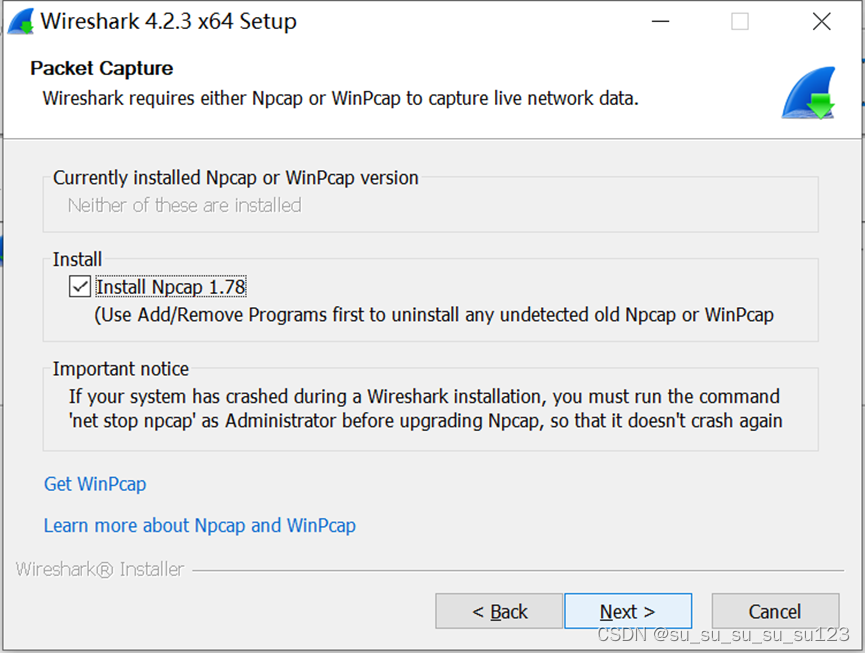
Task: Click 'Currently installed Npcap or WinPcap version' label
Action: [x=236, y=178]
